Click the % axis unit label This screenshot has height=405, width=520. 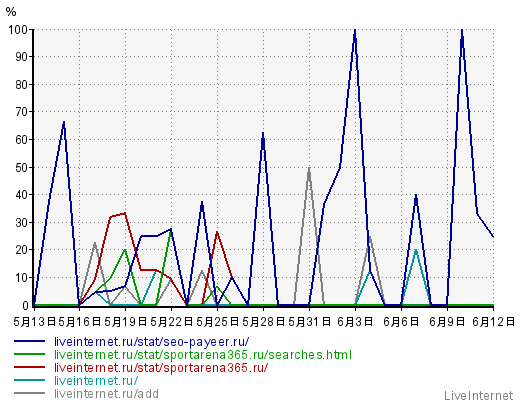click(x=11, y=12)
